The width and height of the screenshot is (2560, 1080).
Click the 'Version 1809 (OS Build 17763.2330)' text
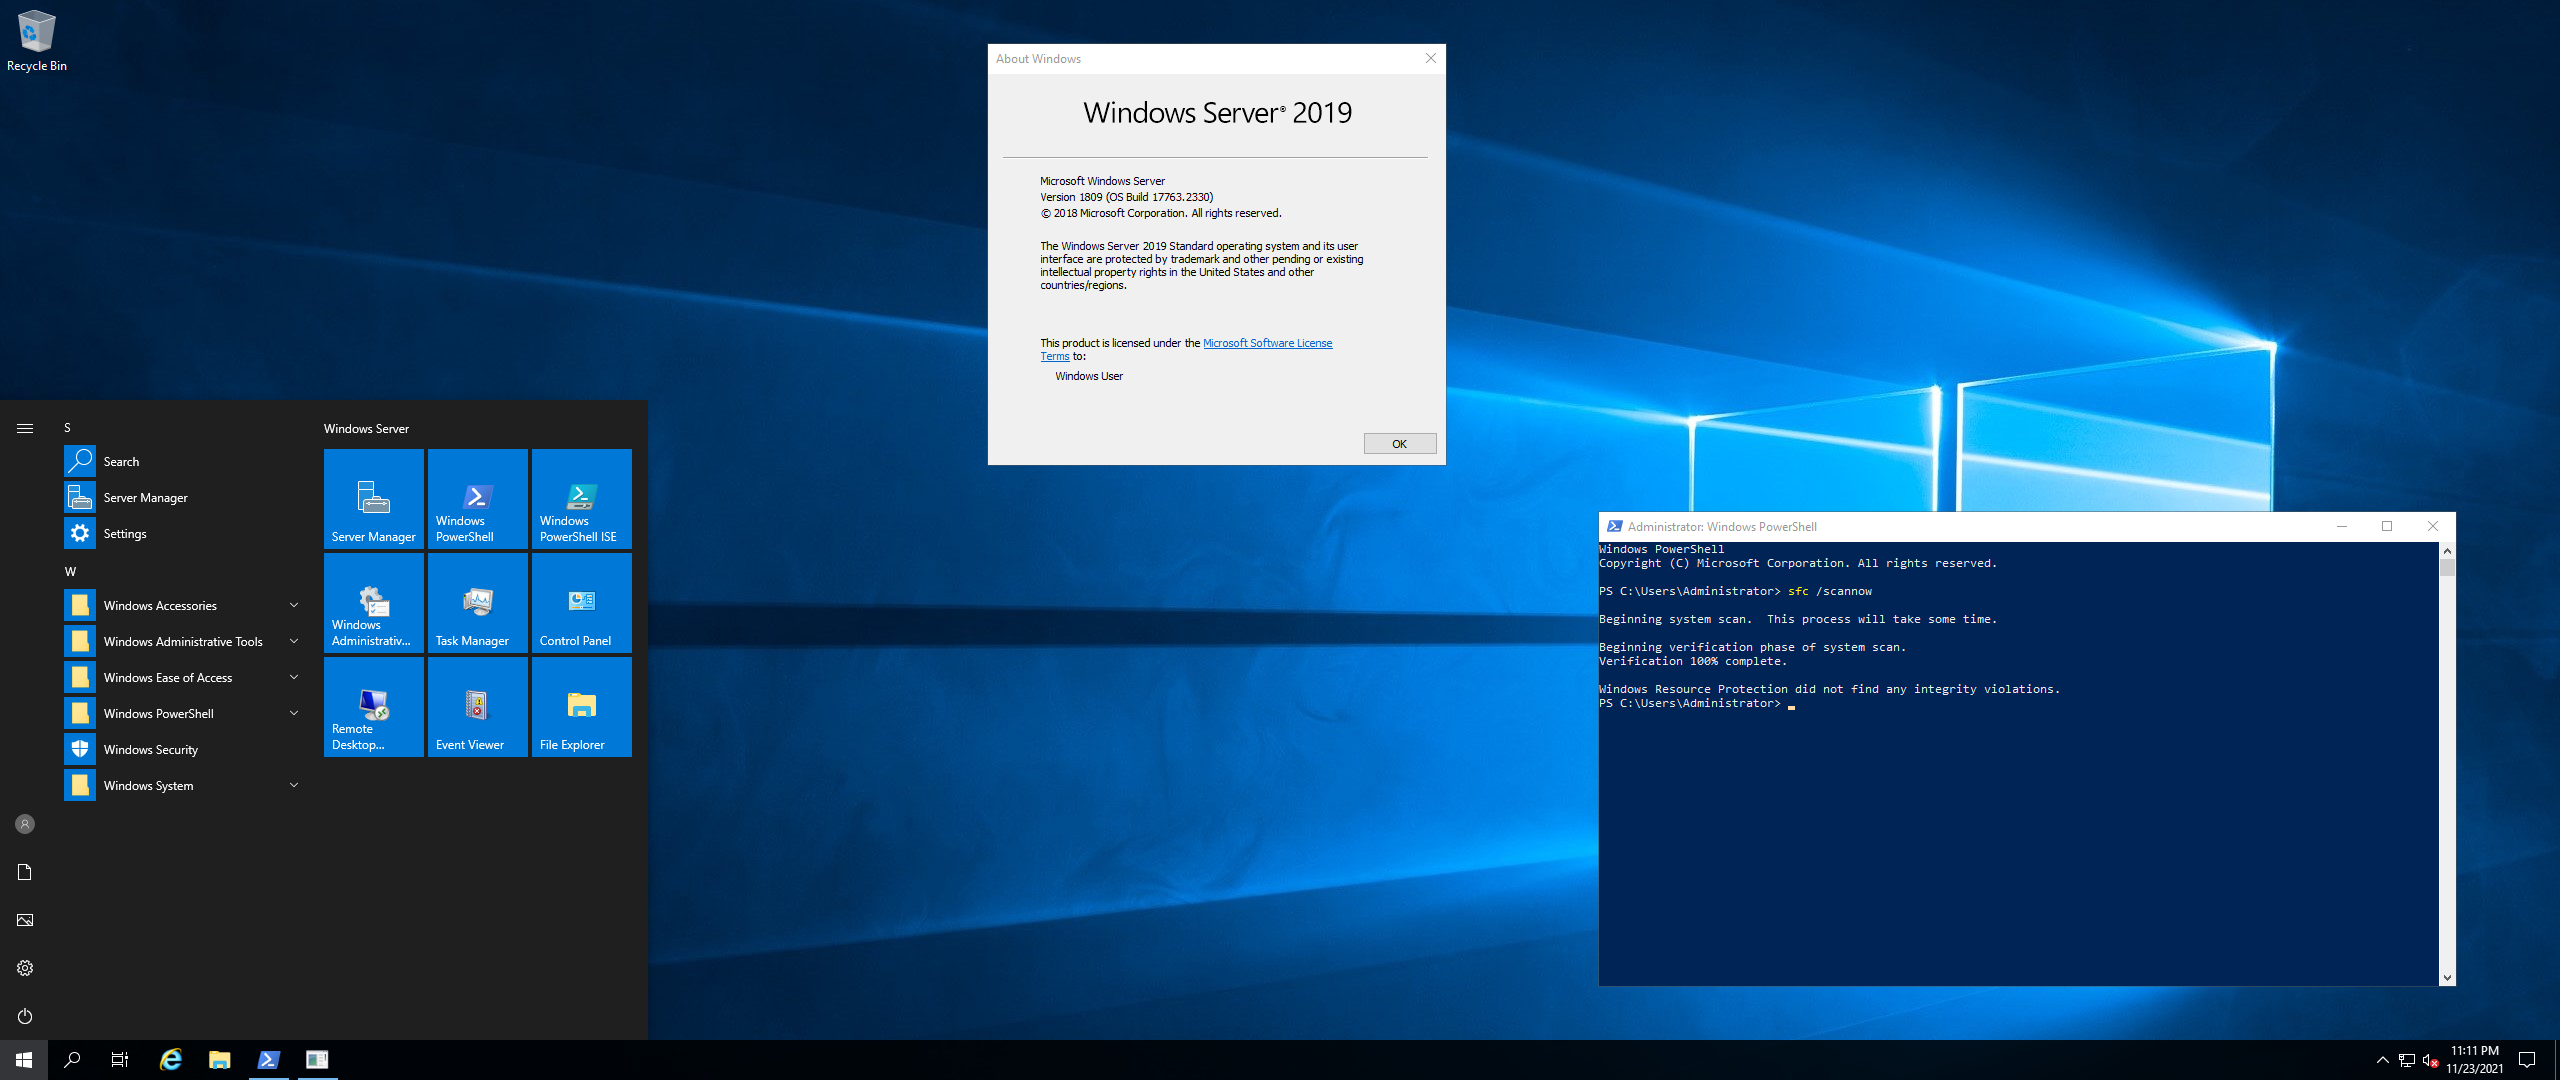coord(1126,197)
